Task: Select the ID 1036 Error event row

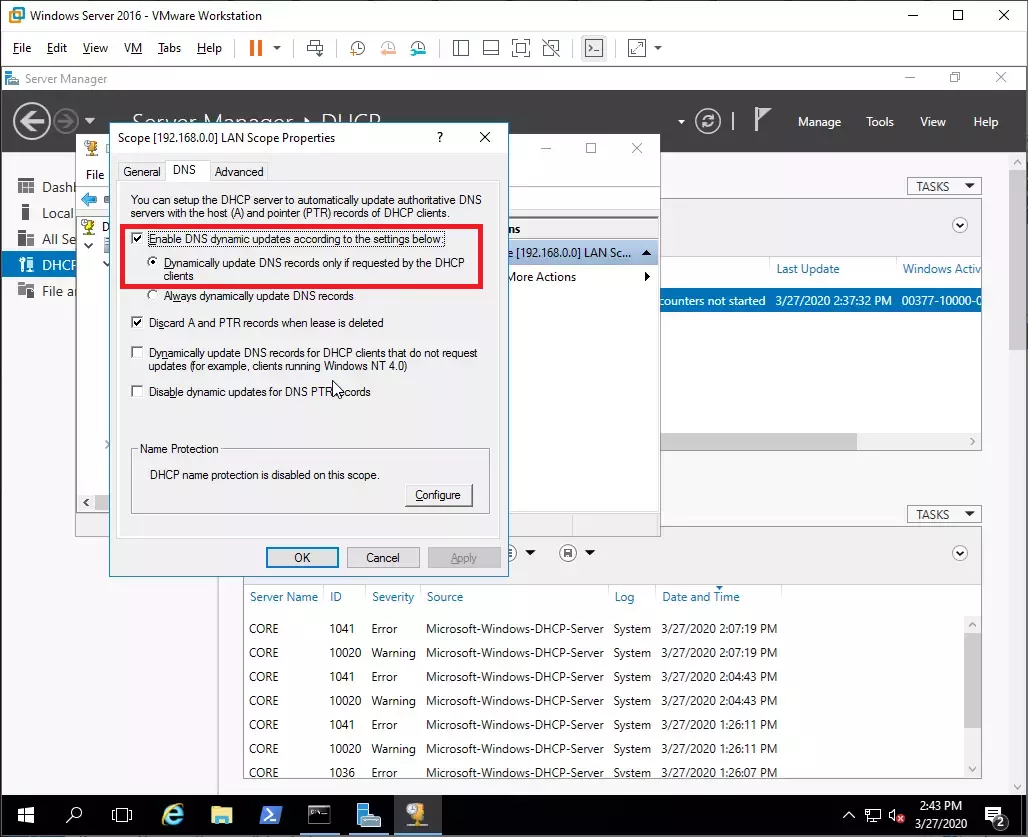Action: (x=513, y=772)
